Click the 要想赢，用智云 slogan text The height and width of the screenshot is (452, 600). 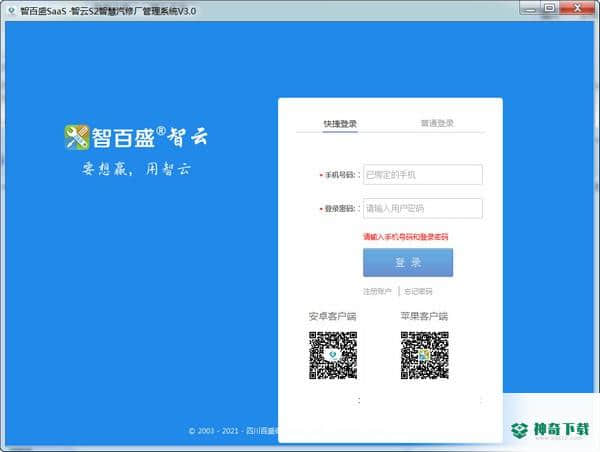[x=136, y=168]
